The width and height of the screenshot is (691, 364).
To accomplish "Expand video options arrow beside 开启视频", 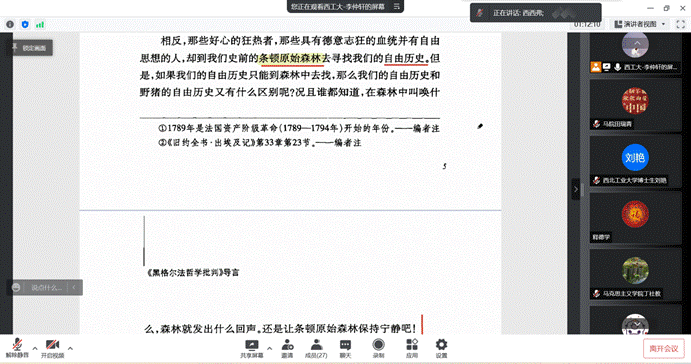I will coord(70,348).
